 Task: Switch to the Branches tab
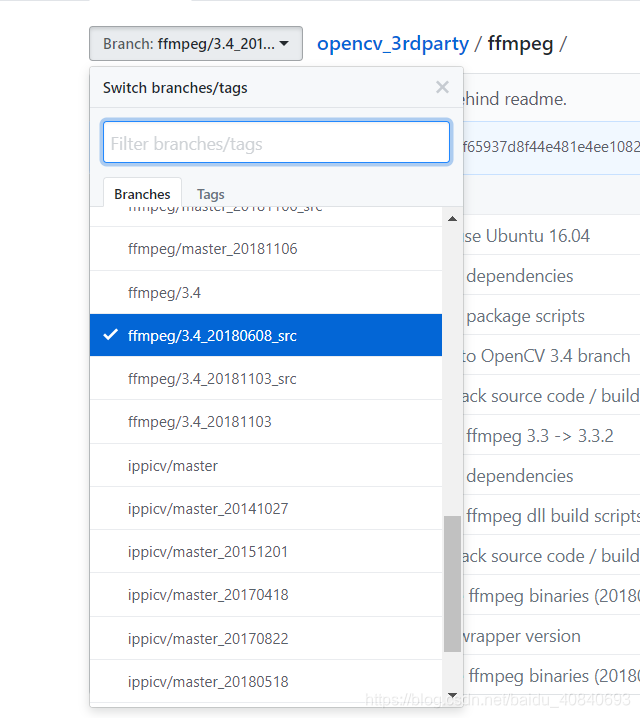coord(142,194)
